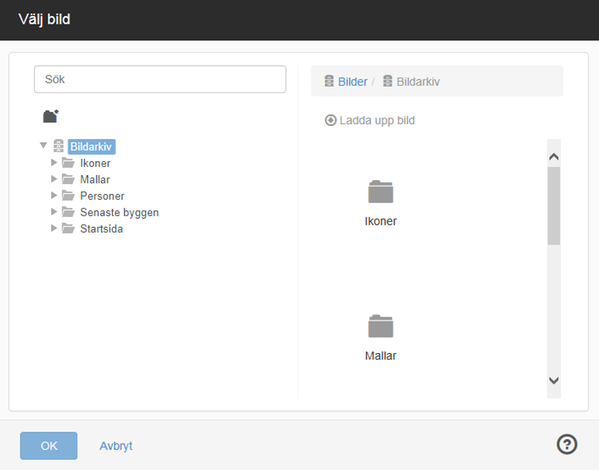Expand the Senaste byggen tree folder
Viewport: 599px width, 470px height.
(x=54, y=212)
